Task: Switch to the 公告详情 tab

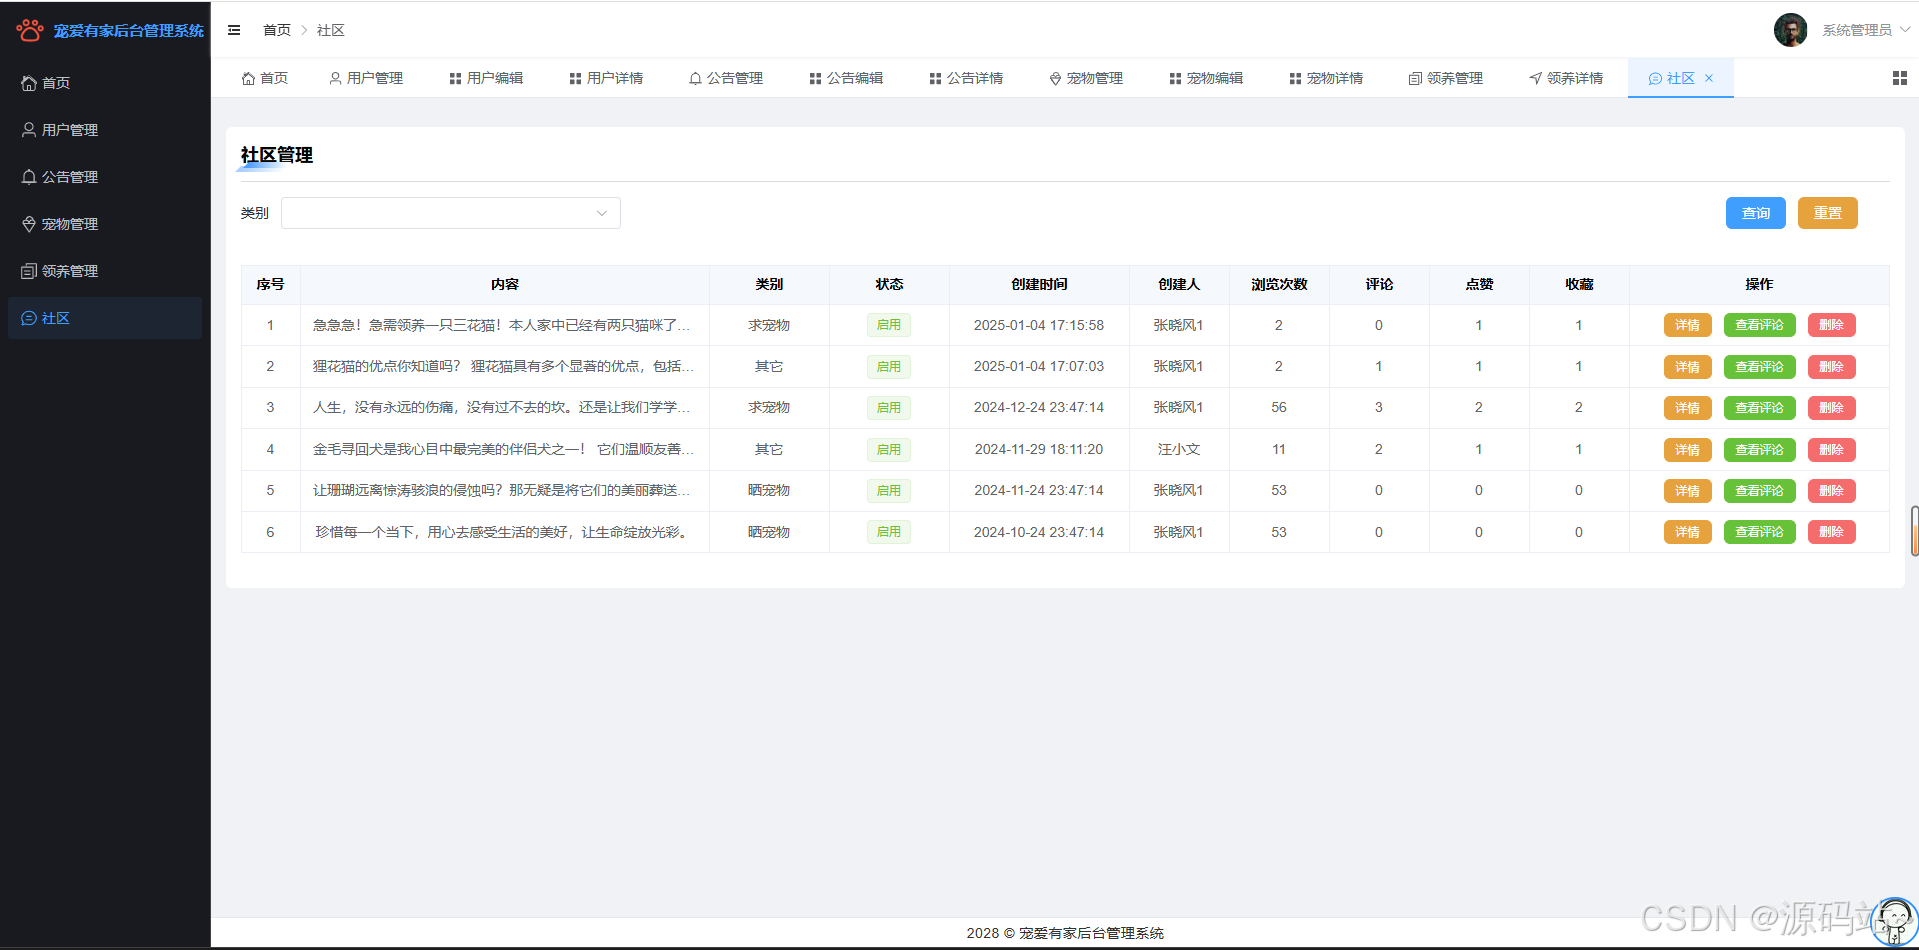Action: (x=966, y=78)
